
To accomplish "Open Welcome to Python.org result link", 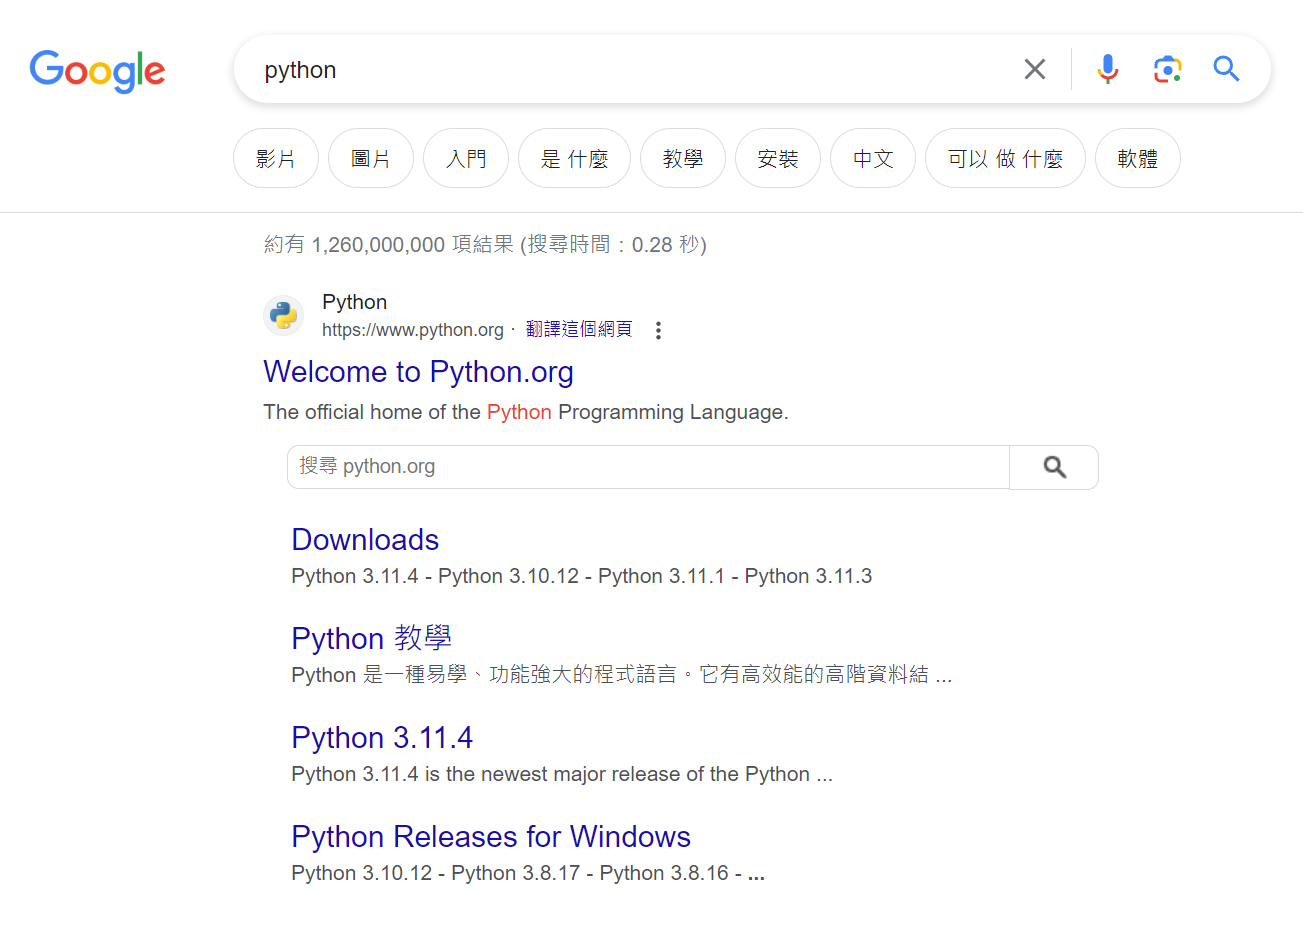I will click(418, 372).
